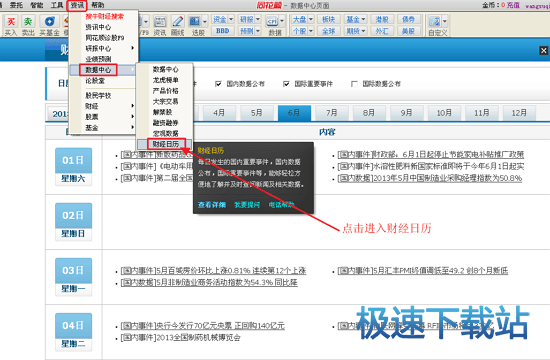550x360 pixels.
Task: Click the 全球 global toolbar button
Action: point(328,31)
